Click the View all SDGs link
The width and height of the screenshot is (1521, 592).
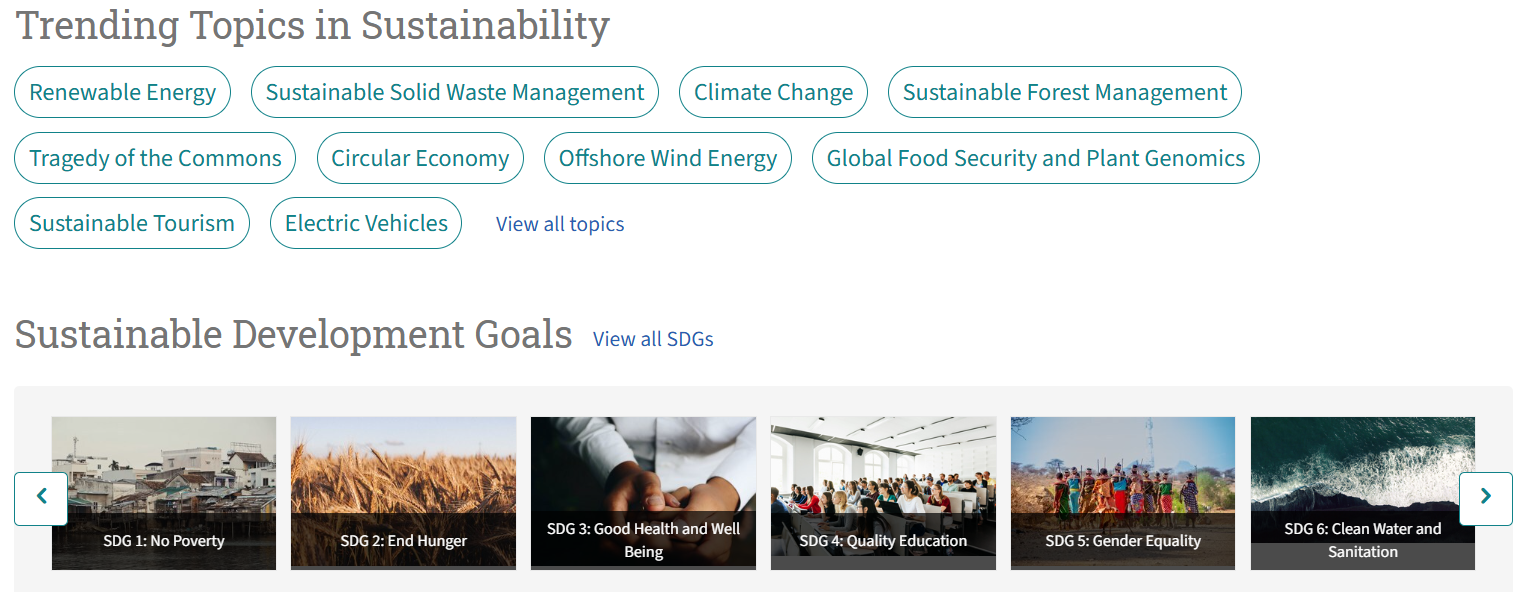[653, 339]
